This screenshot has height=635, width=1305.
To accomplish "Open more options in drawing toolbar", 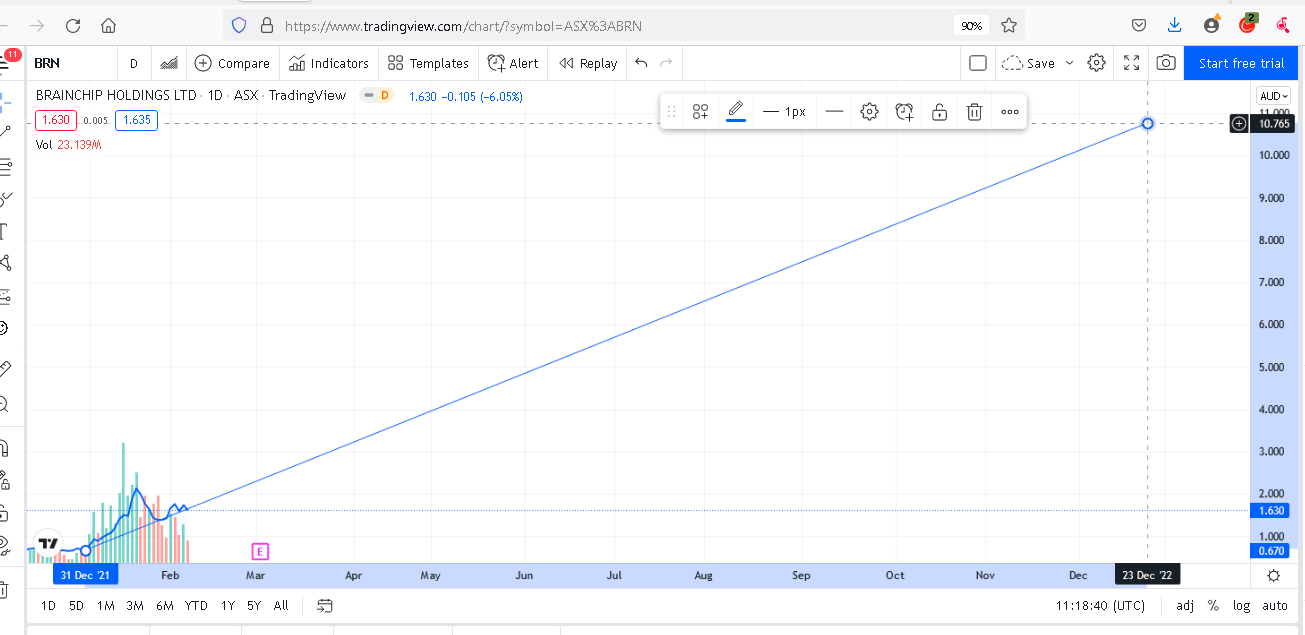I will tap(1009, 112).
